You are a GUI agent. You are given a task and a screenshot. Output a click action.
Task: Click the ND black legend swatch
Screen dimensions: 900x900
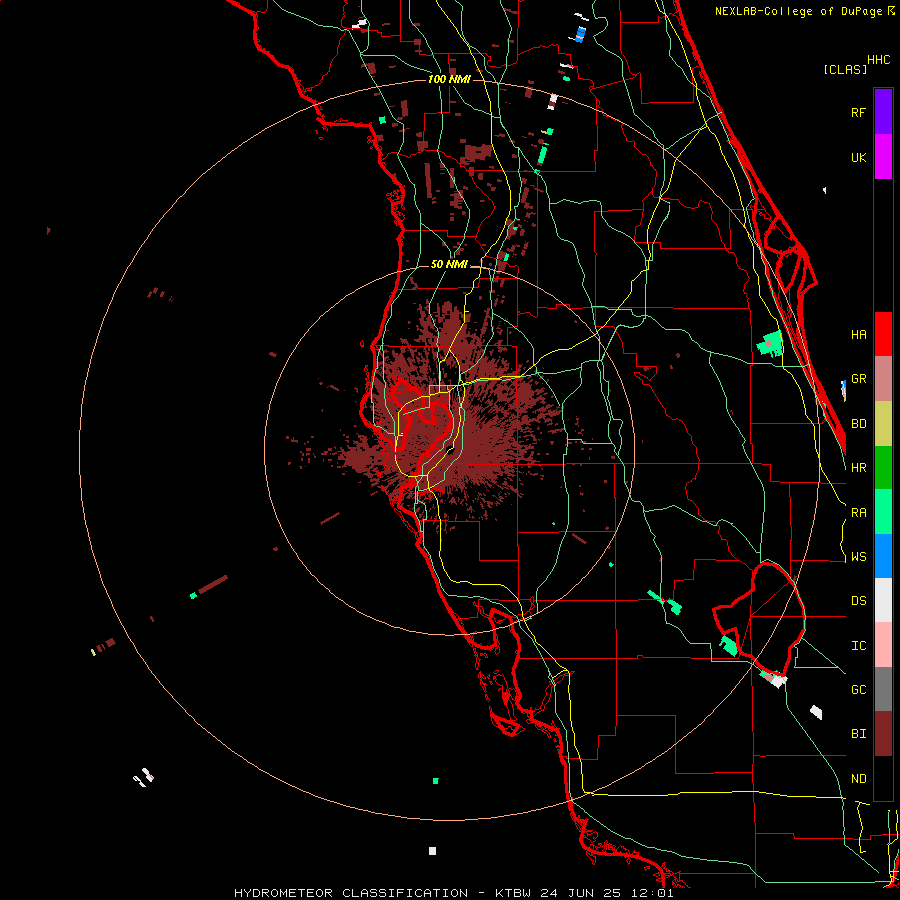pos(883,778)
